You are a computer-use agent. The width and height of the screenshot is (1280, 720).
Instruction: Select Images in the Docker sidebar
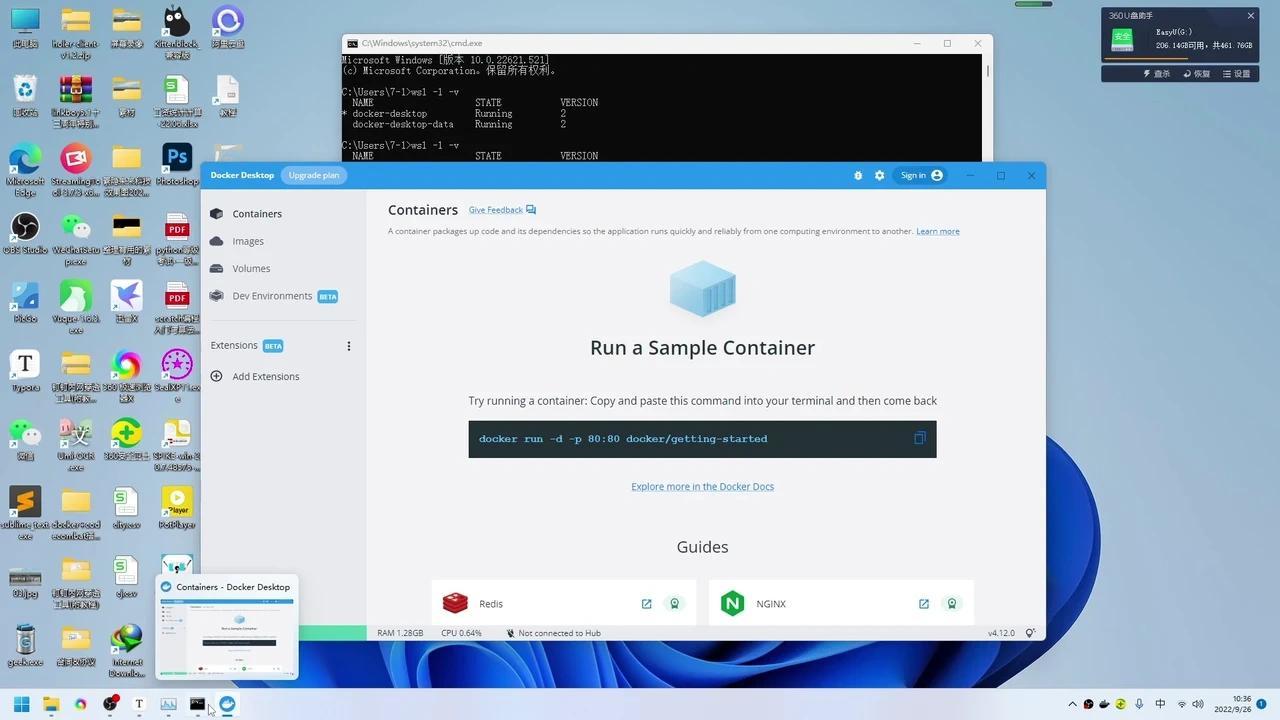coord(248,241)
